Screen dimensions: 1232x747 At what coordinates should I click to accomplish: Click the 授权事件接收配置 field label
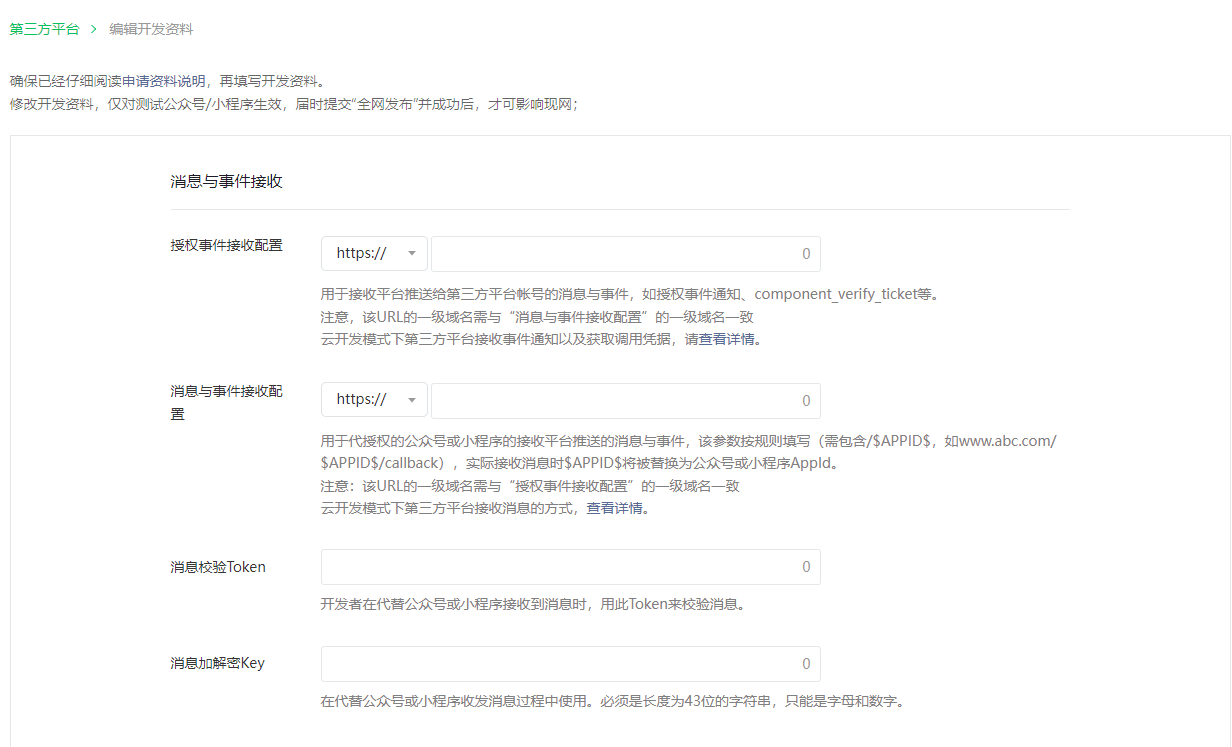tap(226, 246)
